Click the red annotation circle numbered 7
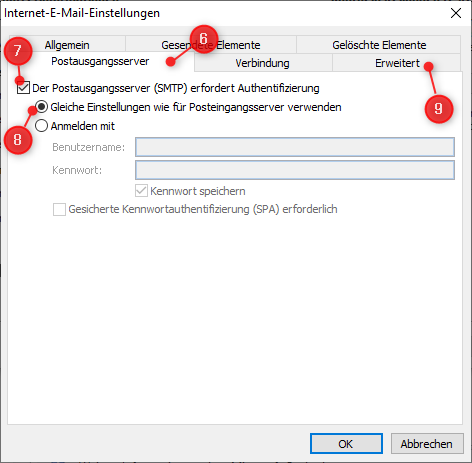Viewport: 472px width, 463px height. click(x=18, y=51)
